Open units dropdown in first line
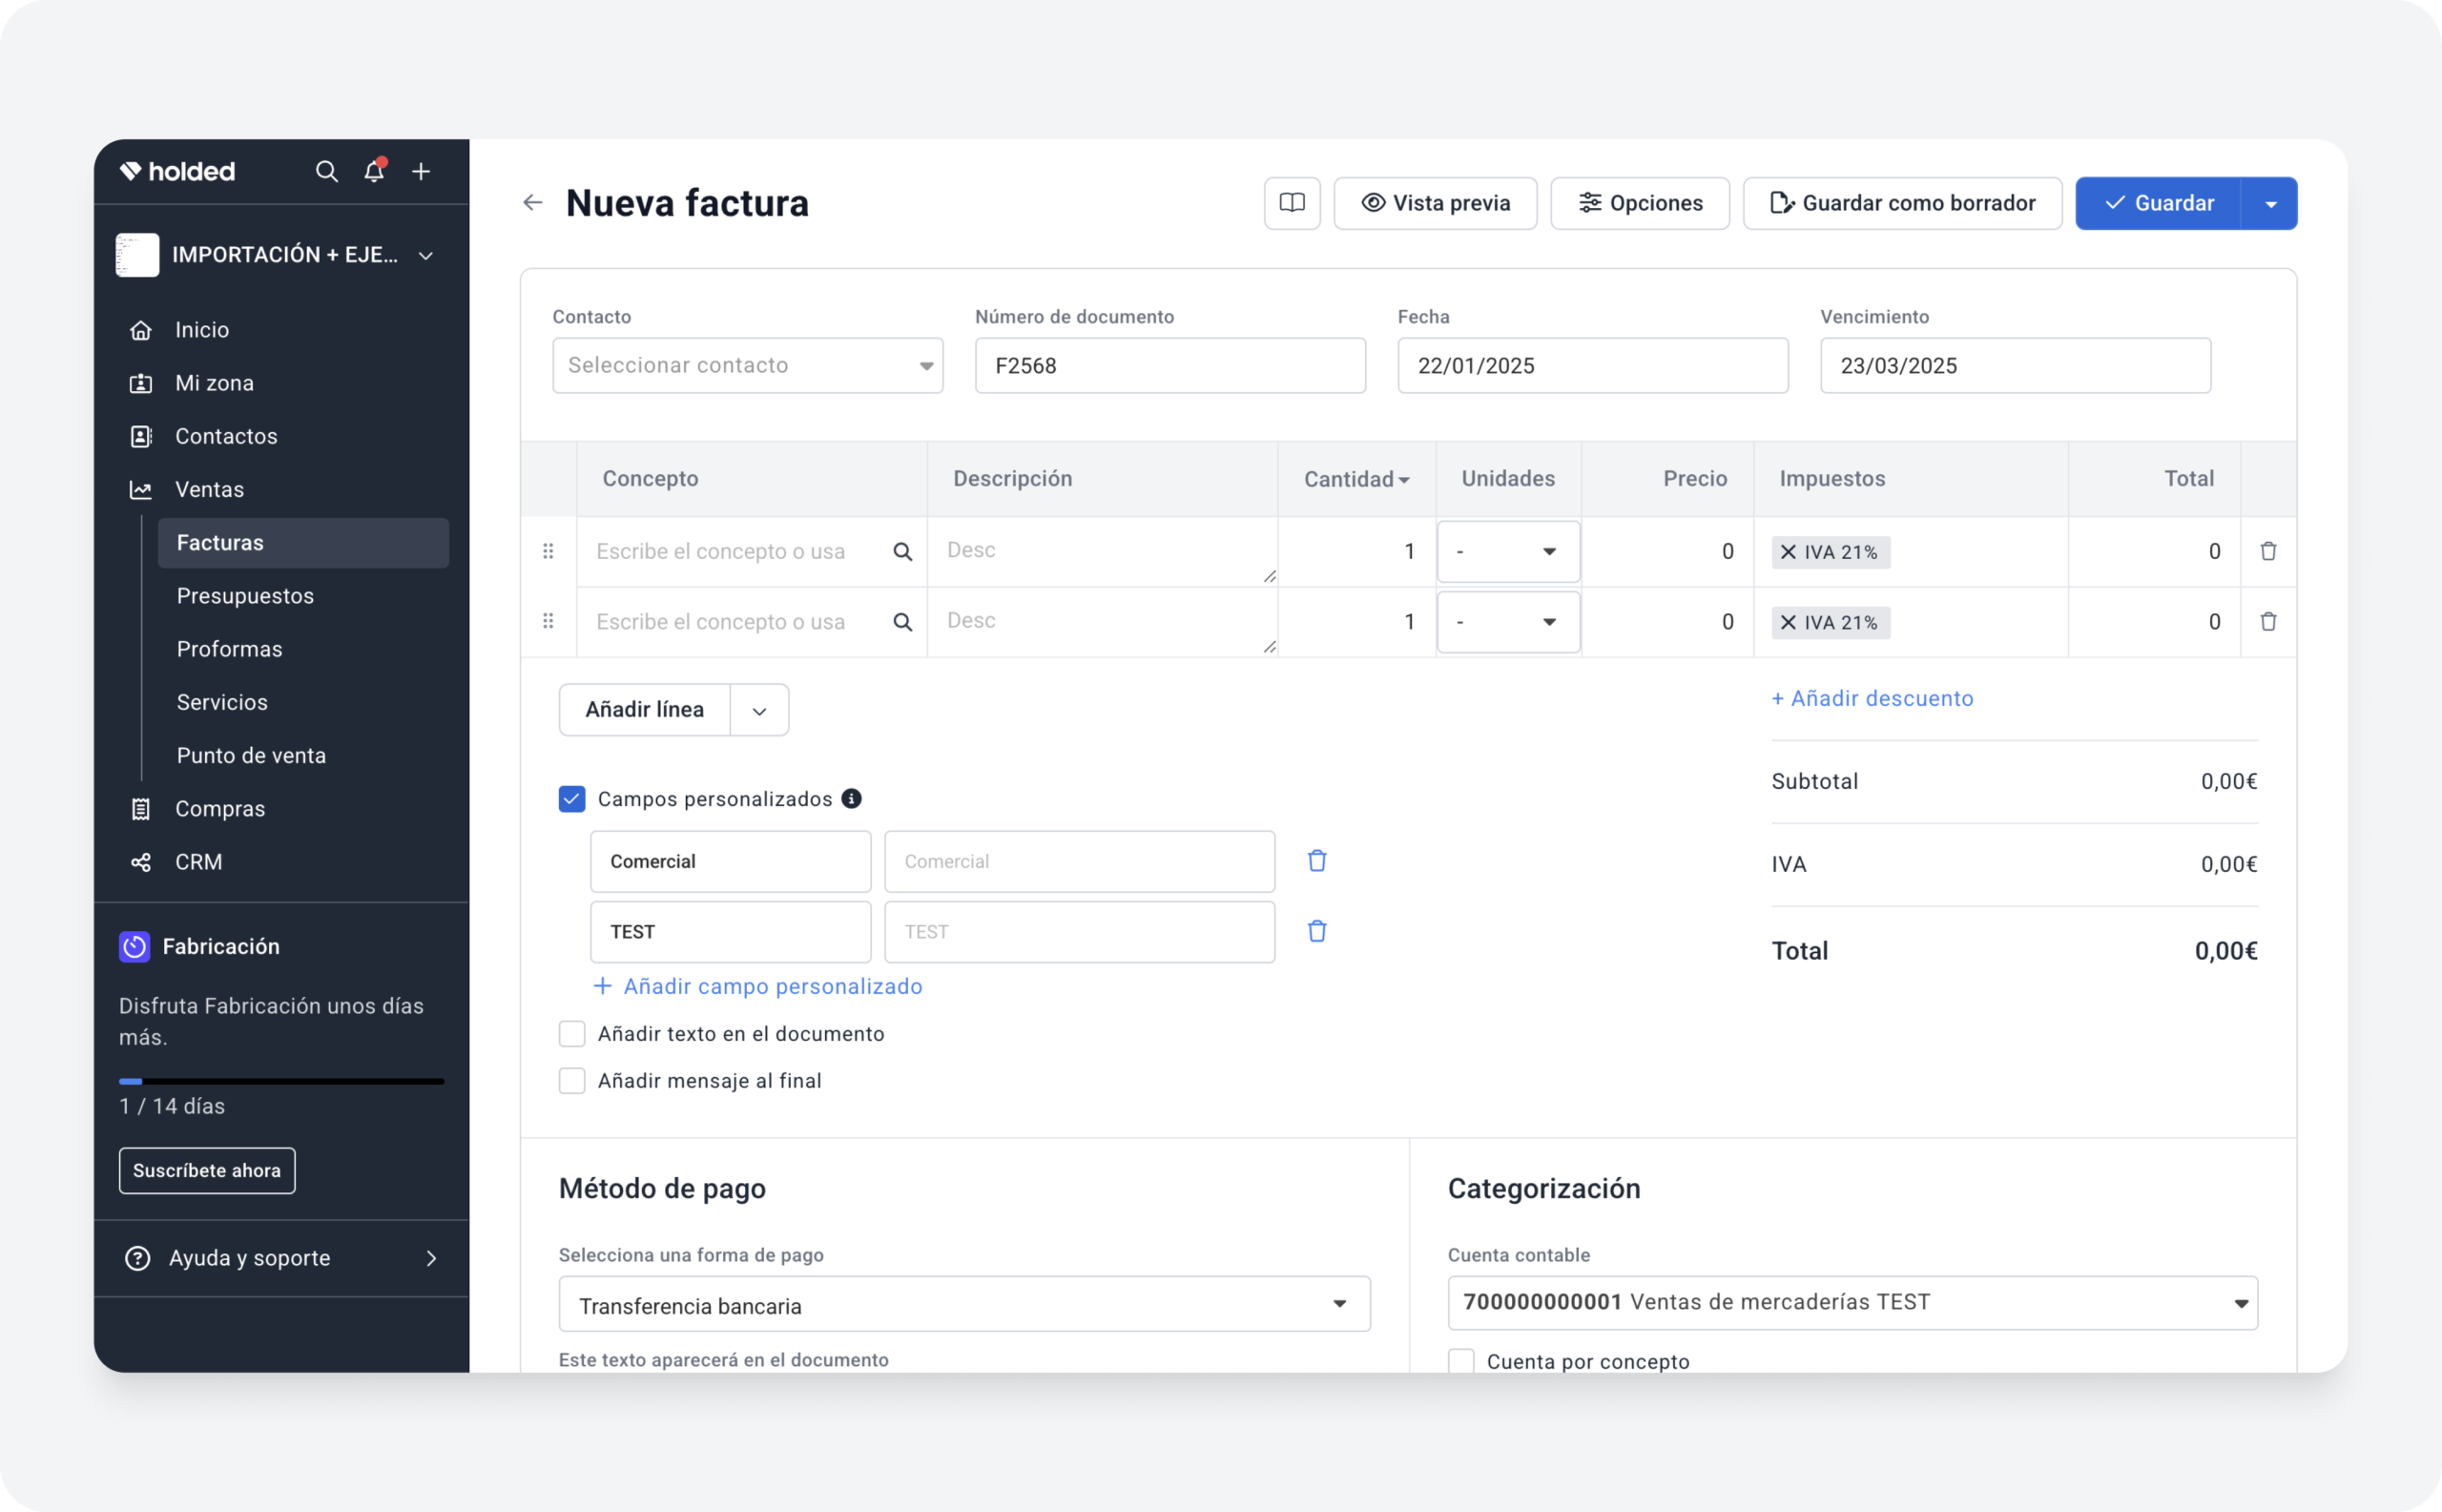 tap(1508, 551)
